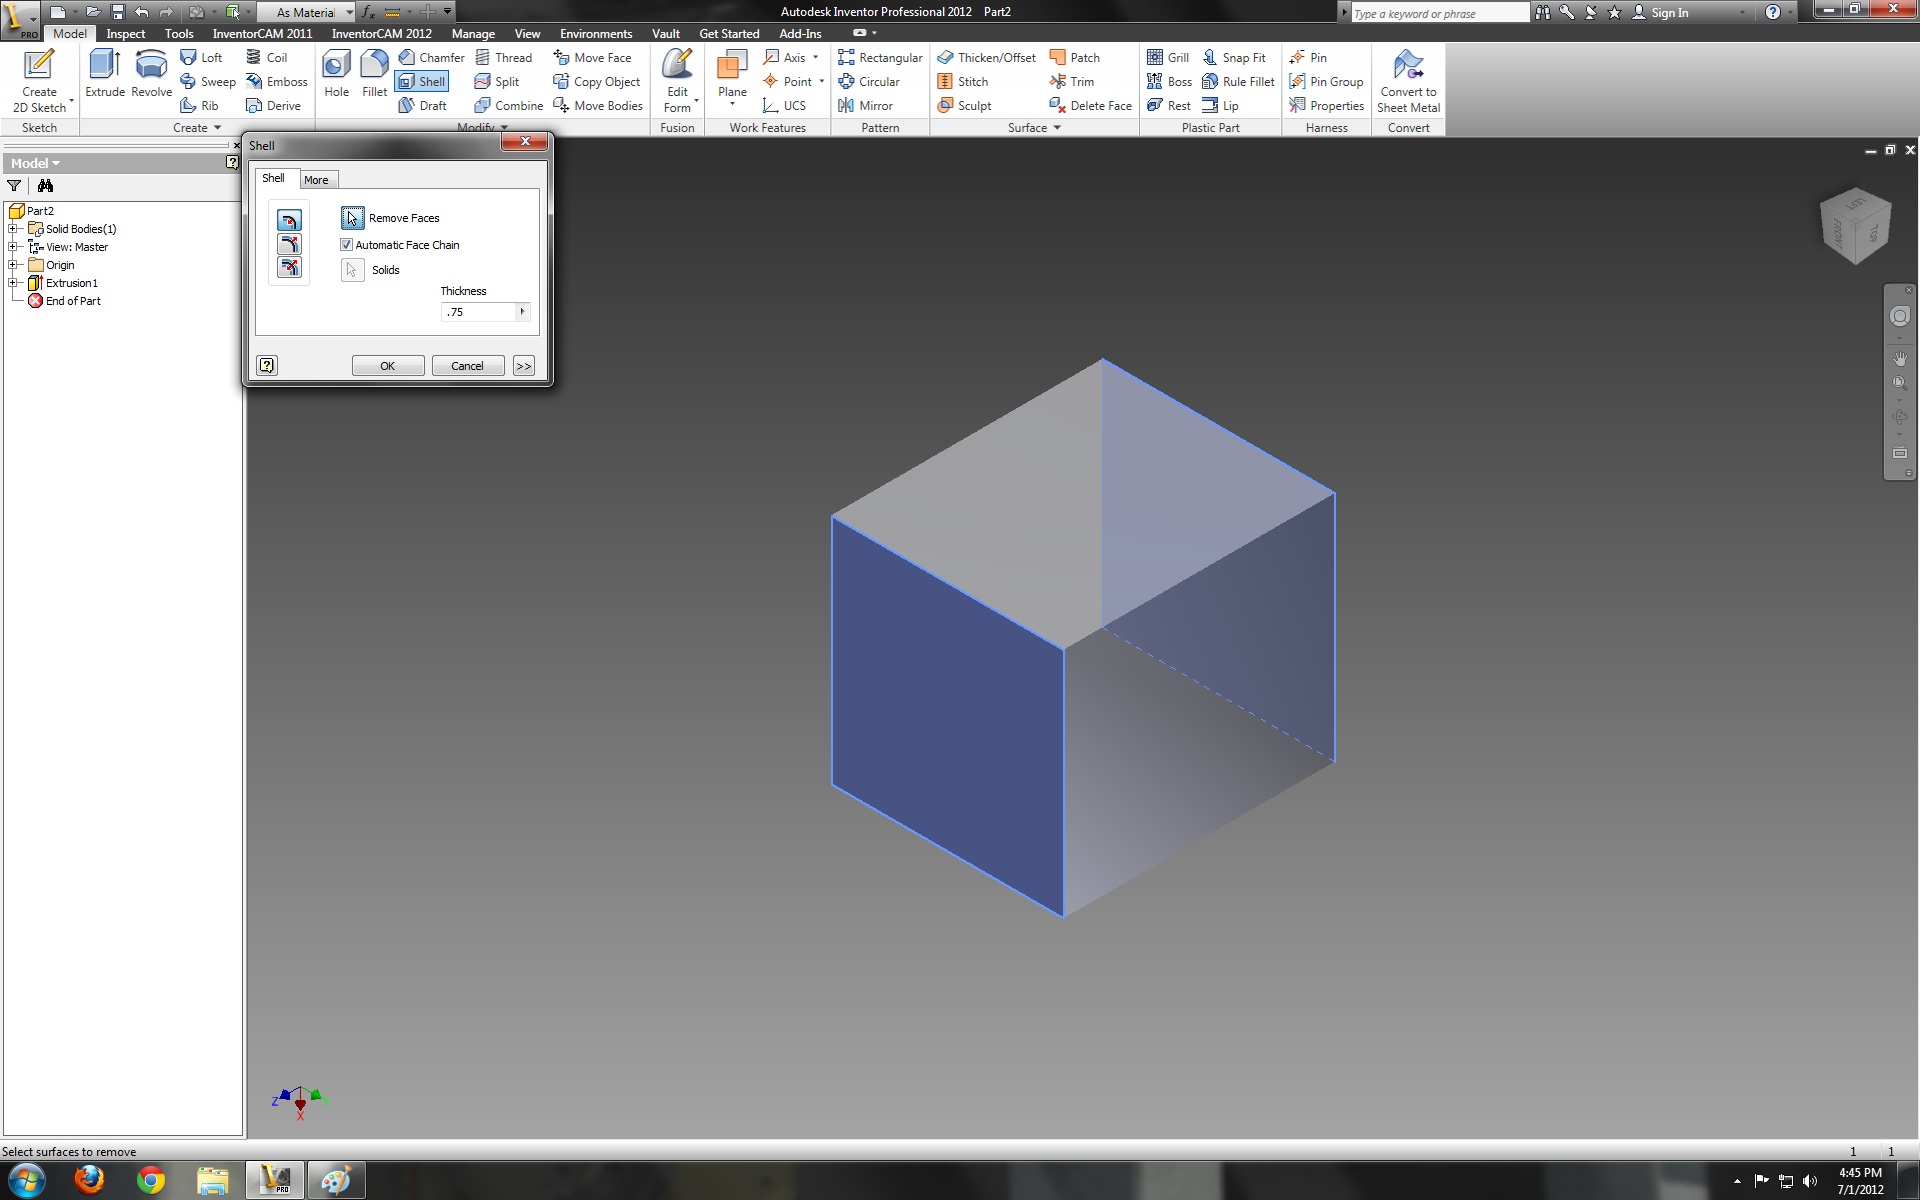Expand the Extrusion1 feature node
1920x1200 pixels.
[14, 282]
